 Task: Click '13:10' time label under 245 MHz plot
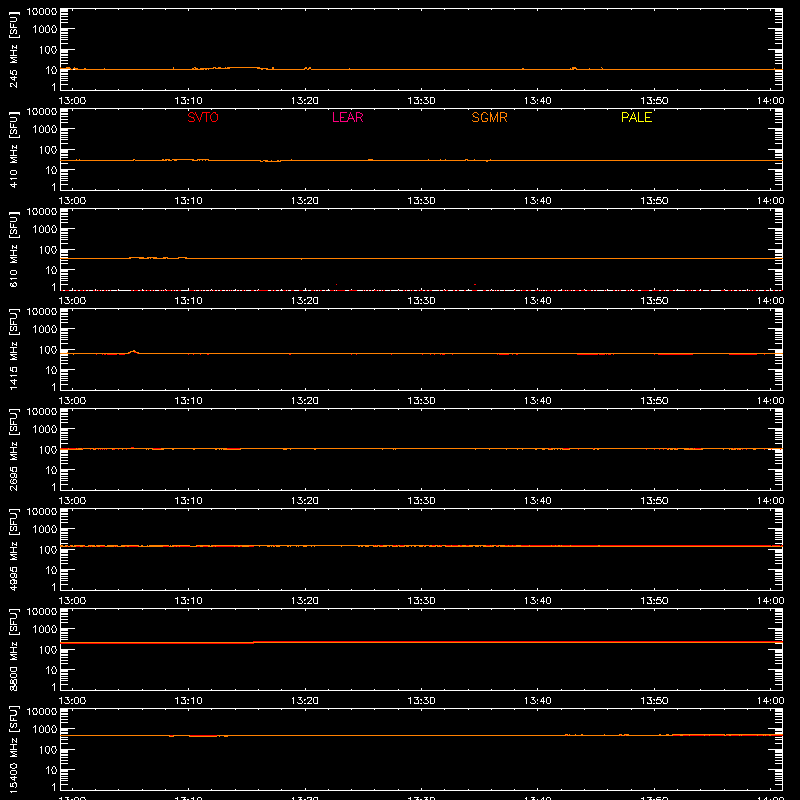click(x=188, y=101)
